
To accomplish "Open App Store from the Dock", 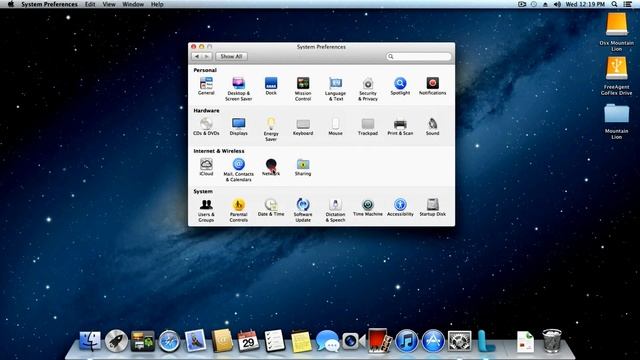I will (433, 341).
